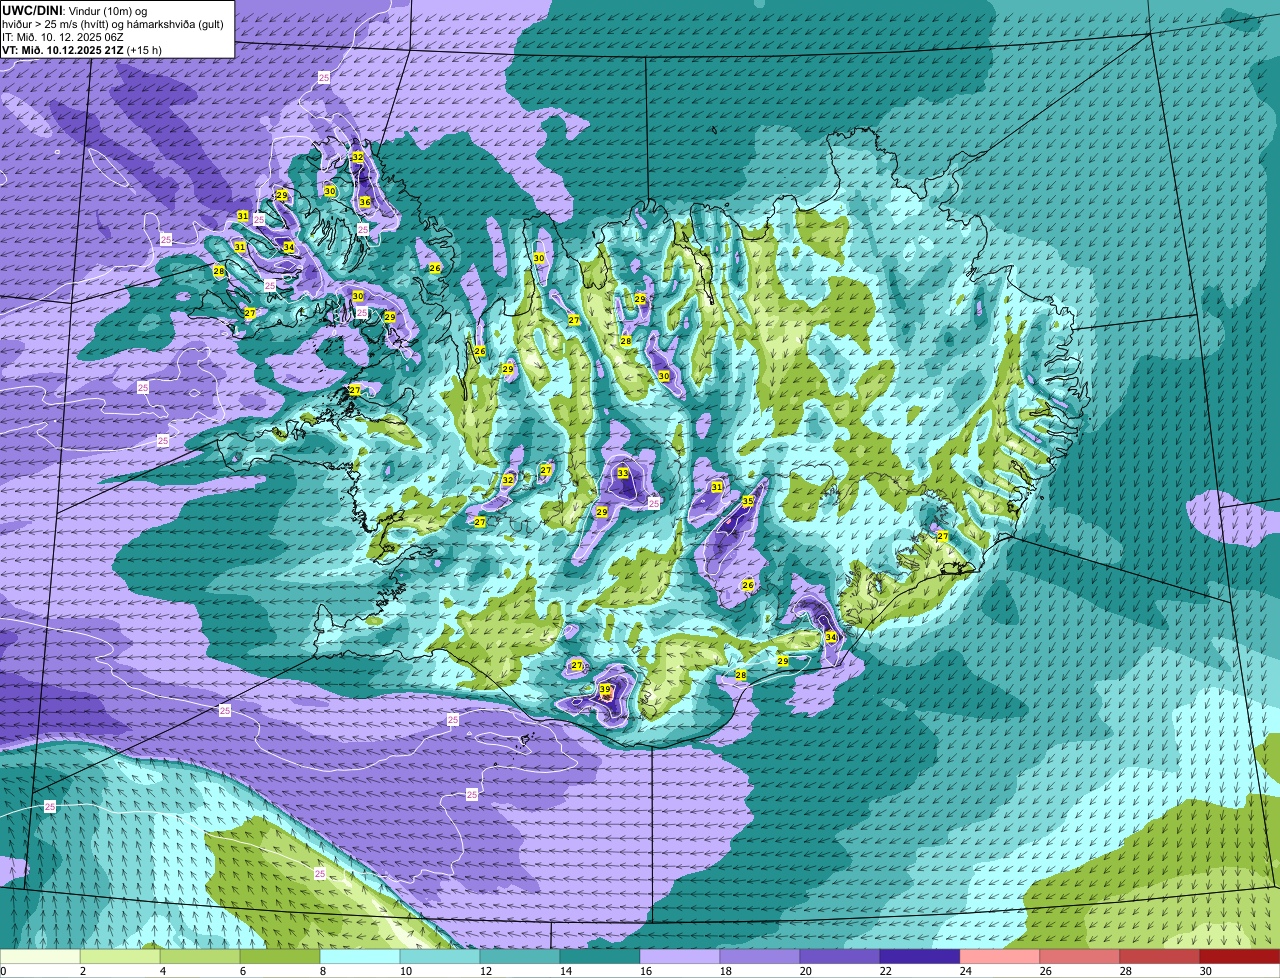Select the yellow 33 gust label
The width and height of the screenshot is (1280, 978).
[623, 473]
